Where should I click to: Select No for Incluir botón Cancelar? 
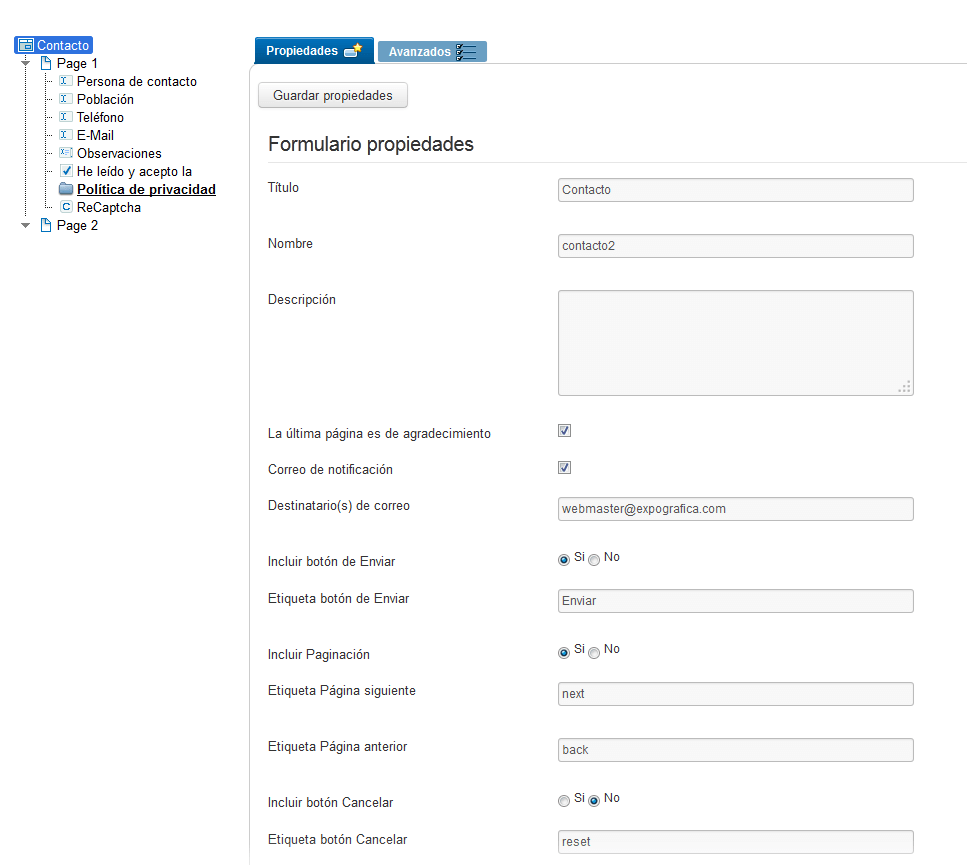[x=594, y=801]
